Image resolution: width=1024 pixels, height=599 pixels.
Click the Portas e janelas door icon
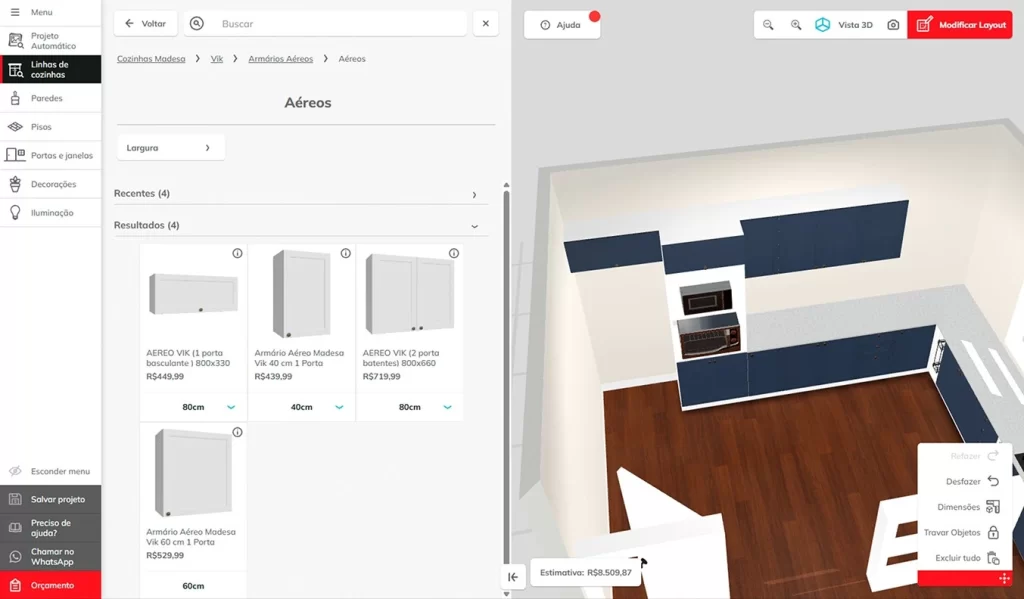(15, 155)
